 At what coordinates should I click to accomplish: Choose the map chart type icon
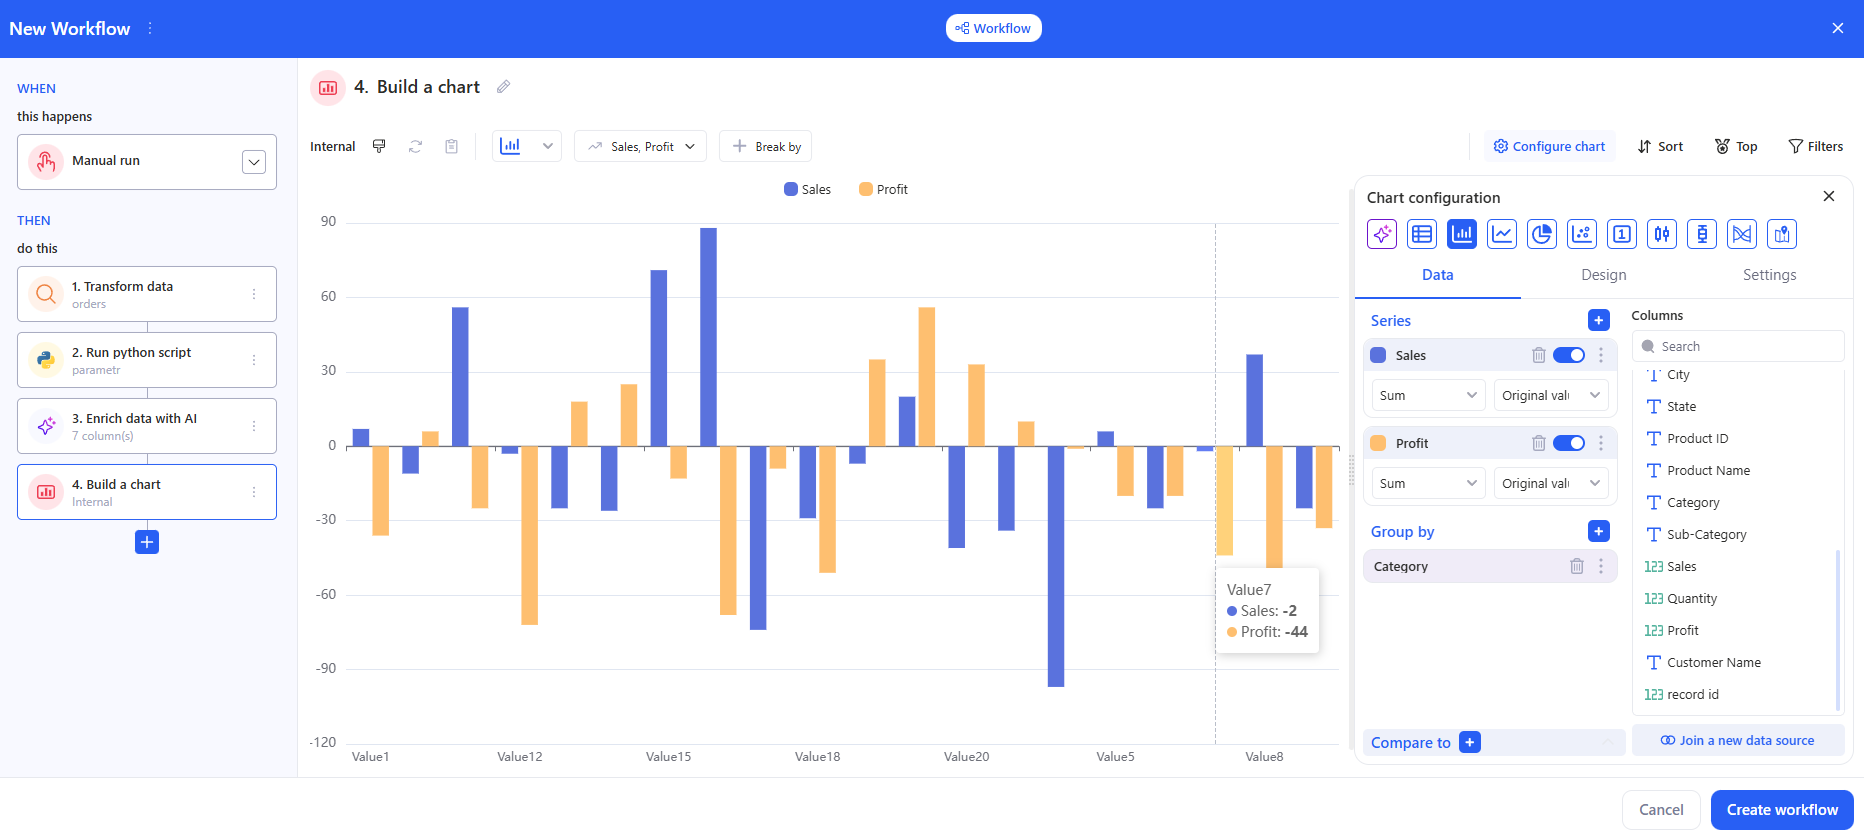(x=1781, y=234)
